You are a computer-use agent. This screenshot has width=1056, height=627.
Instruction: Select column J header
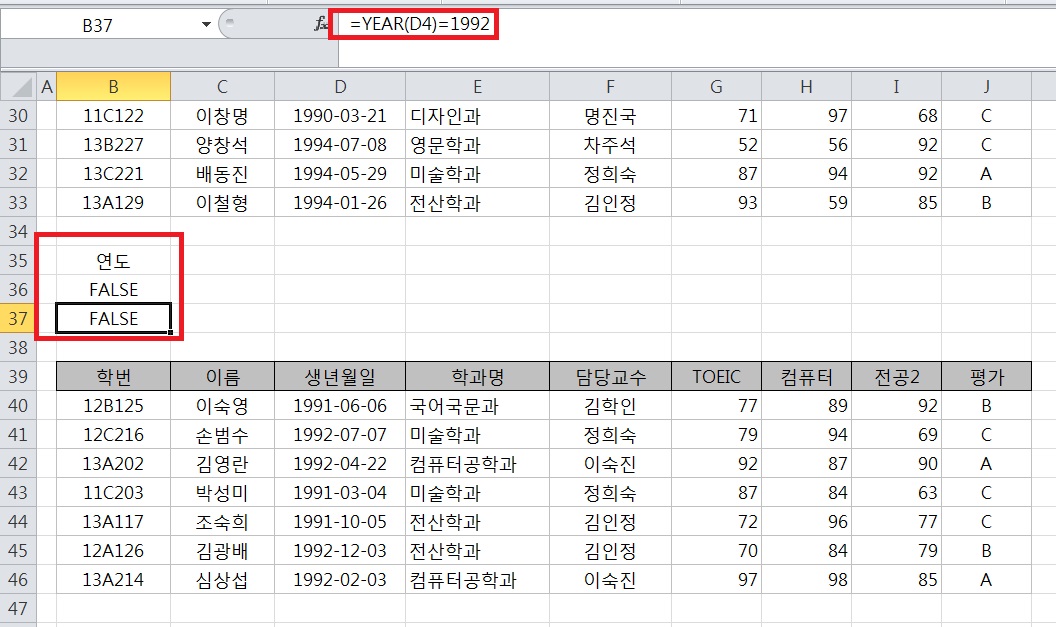(986, 87)
